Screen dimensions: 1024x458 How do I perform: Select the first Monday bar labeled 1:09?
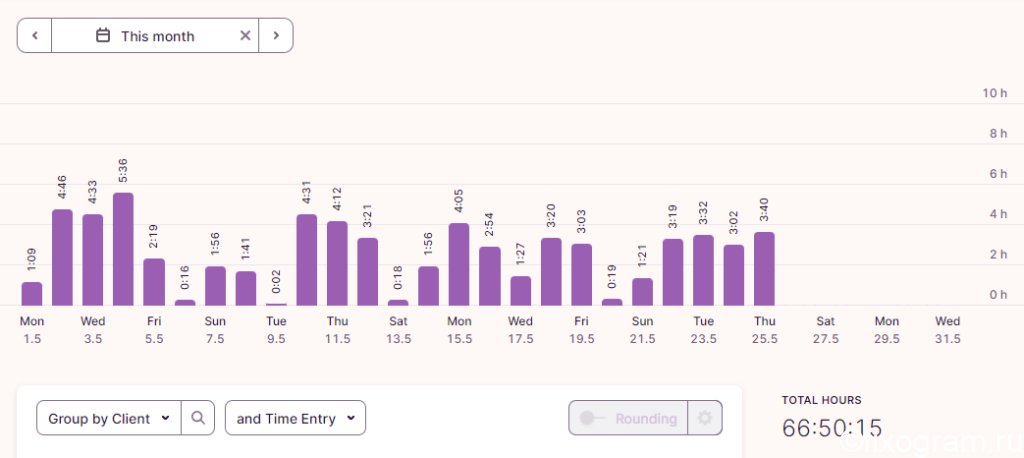[x=32, y=294]
